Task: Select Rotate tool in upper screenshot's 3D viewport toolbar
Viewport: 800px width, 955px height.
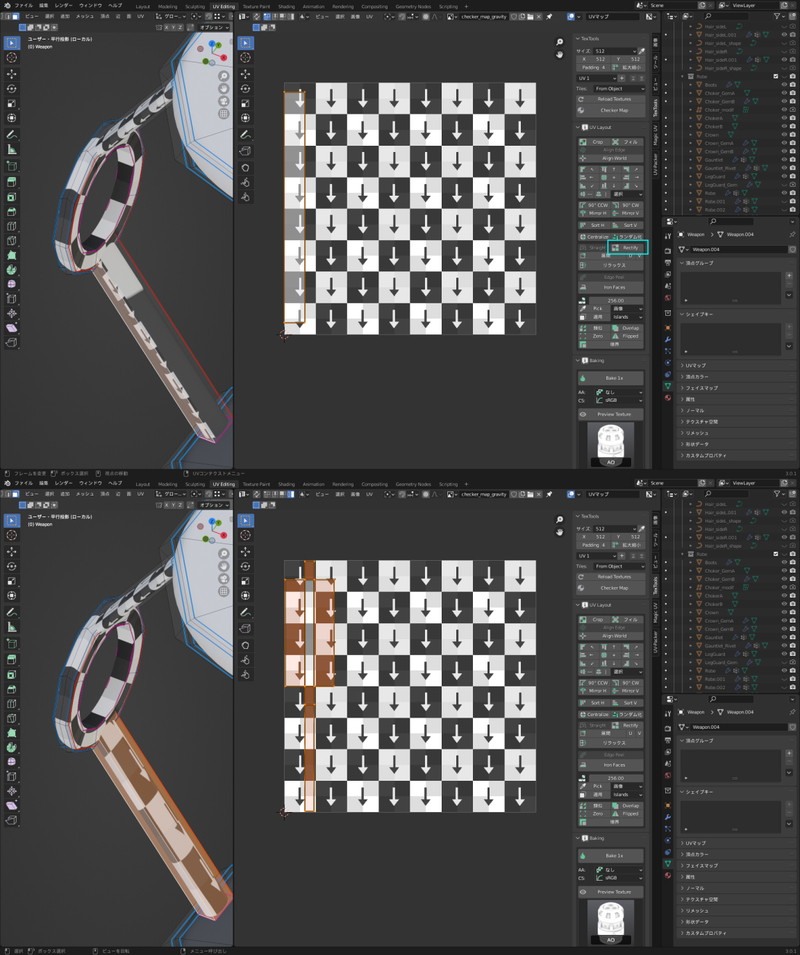Action: click(12, 89)
